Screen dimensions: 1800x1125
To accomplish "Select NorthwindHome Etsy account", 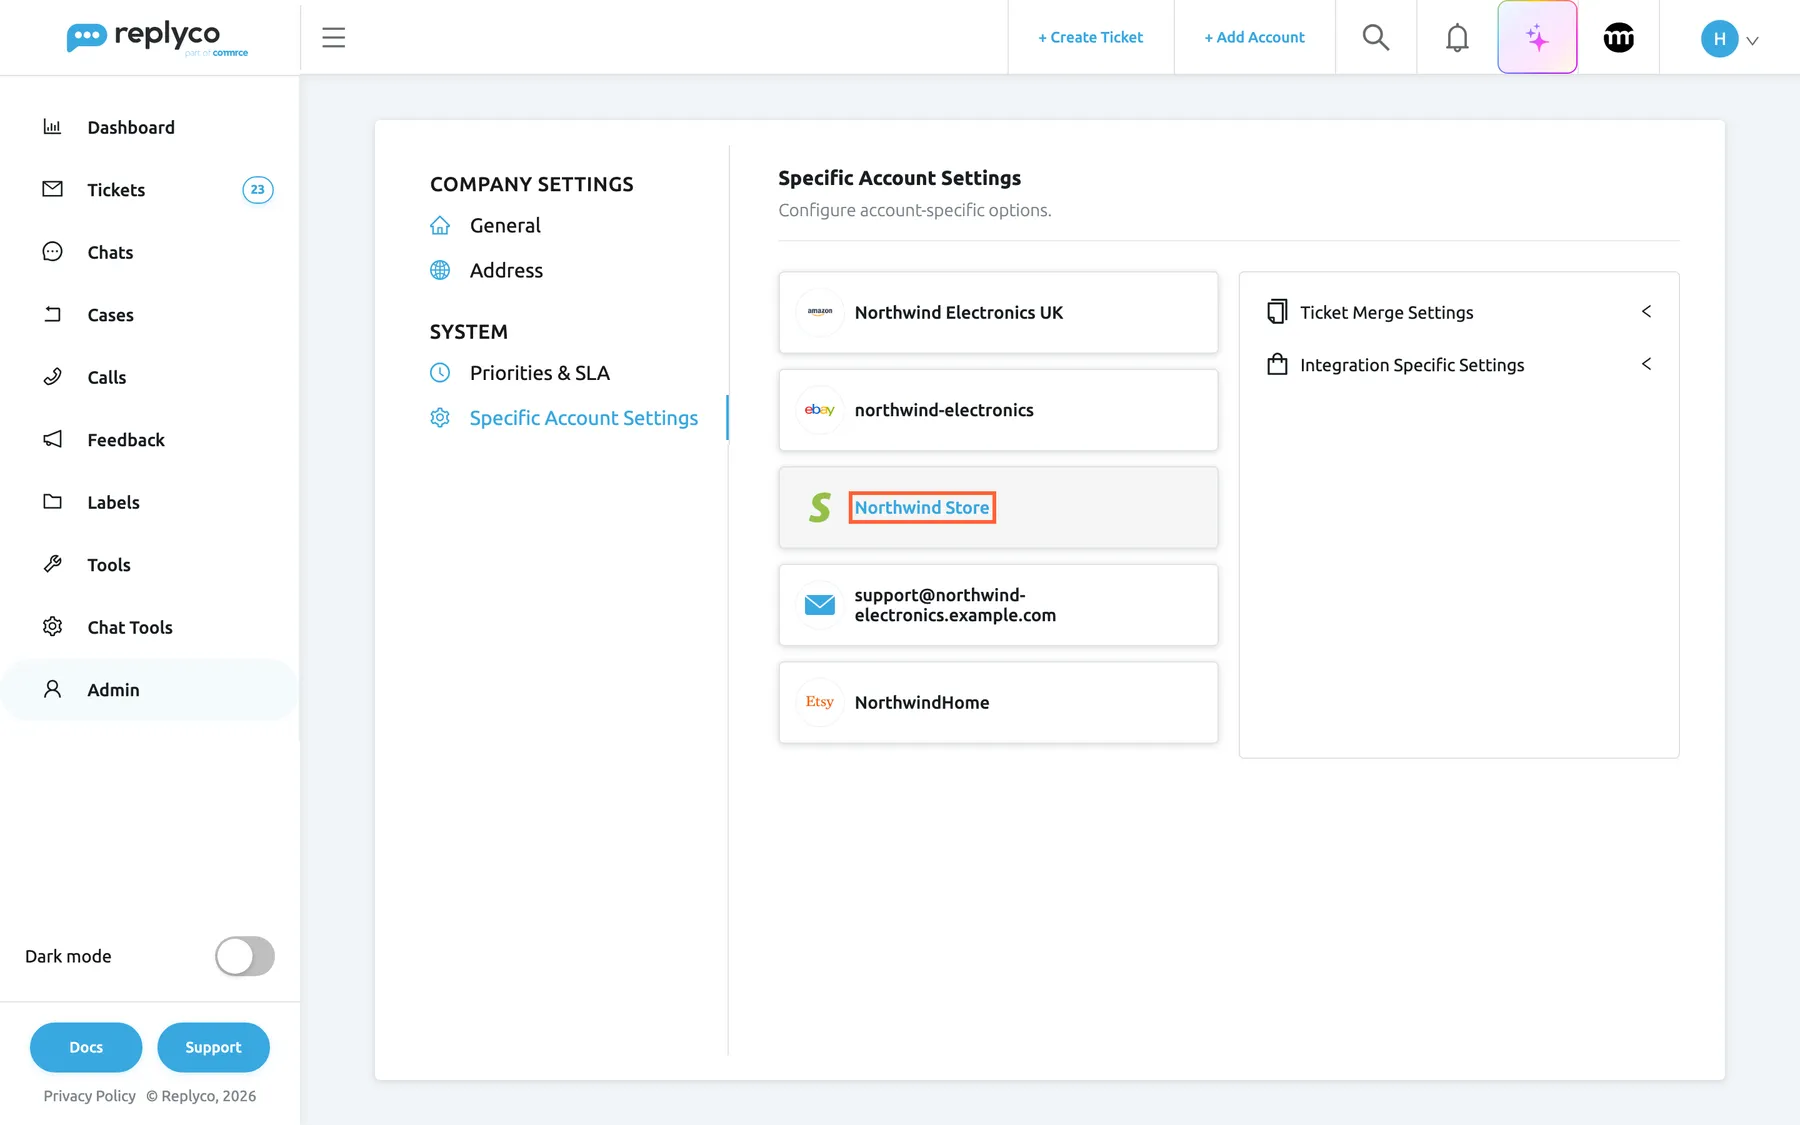I will tap(998, 703).
